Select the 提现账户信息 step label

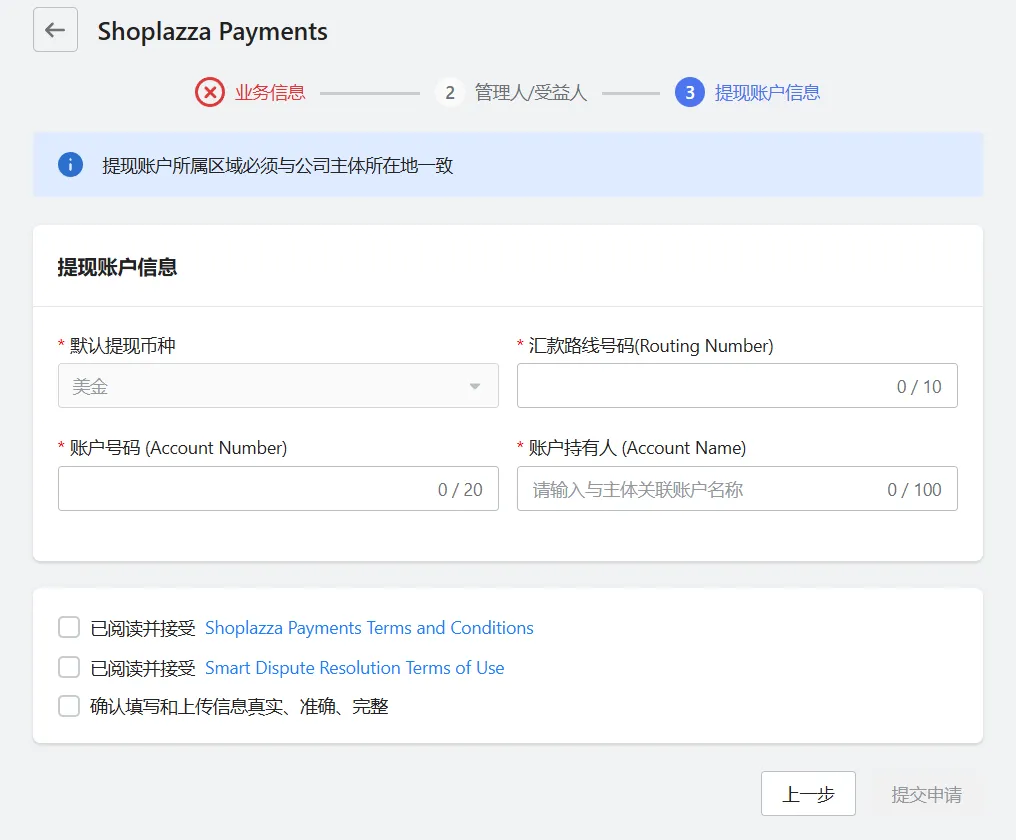767,93
